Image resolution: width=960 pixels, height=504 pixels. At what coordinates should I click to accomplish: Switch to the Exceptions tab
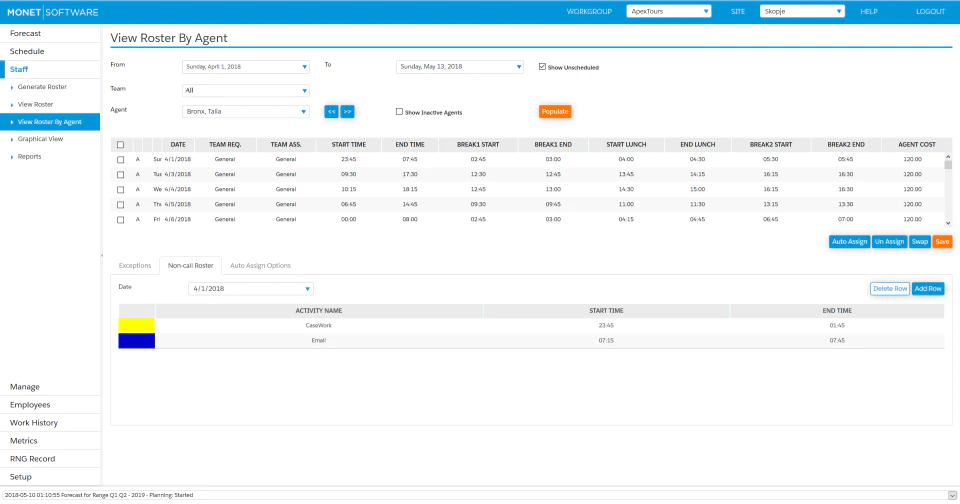[x=135, y=266]
